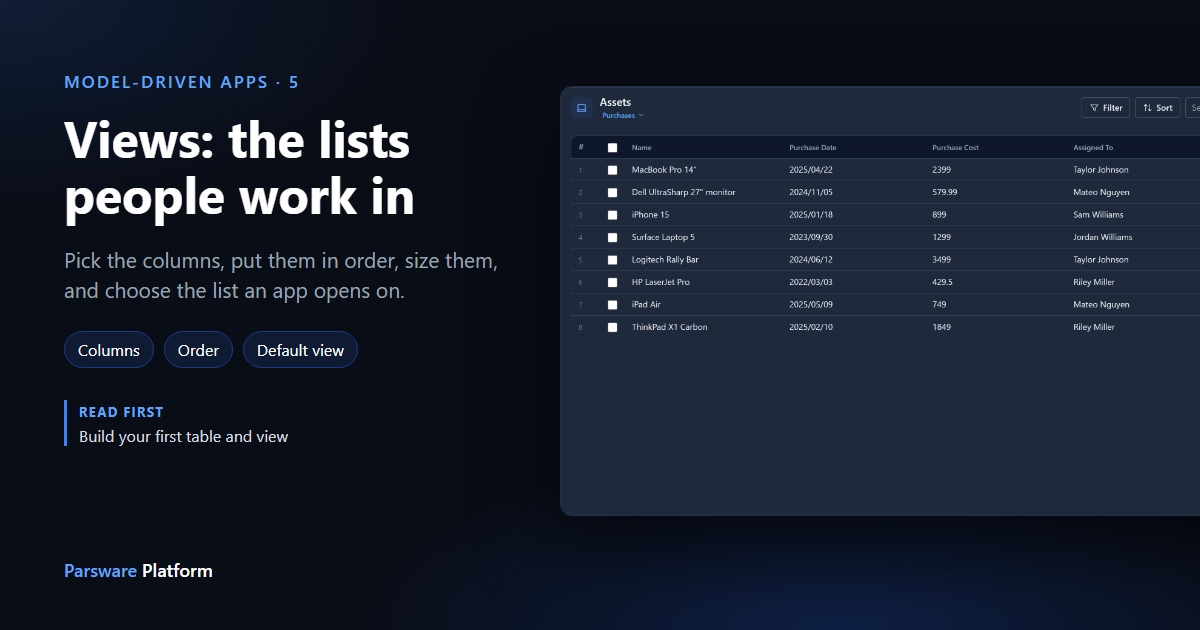Check the iPhone 15 row checkbox
This screenshot has width=1200, height=630.
coord(613,215)
